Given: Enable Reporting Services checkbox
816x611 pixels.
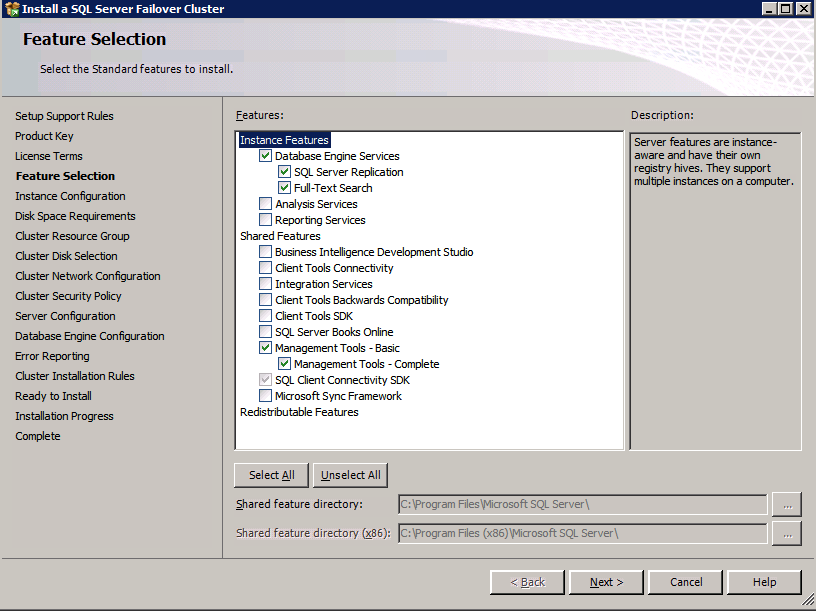Looking at the screenshot, I should point(265,220).
